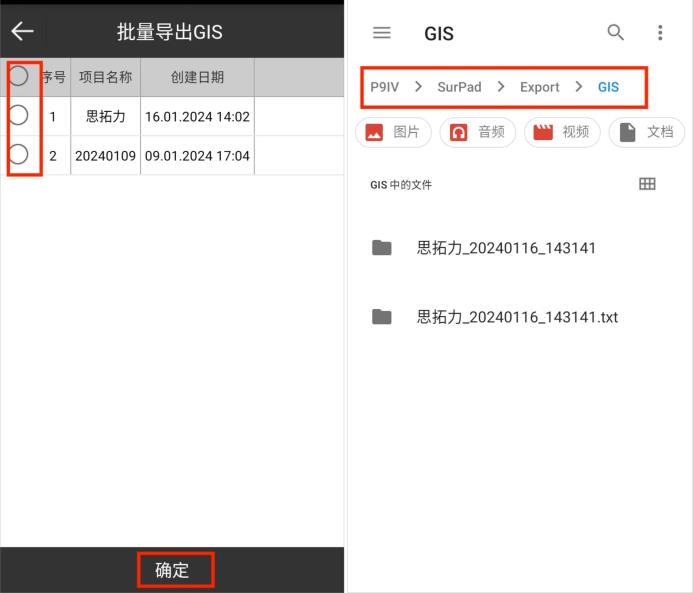
Task: Click the folder icon for 思拓力_20240116_143141.txt
Action: [x=382, y=317]
